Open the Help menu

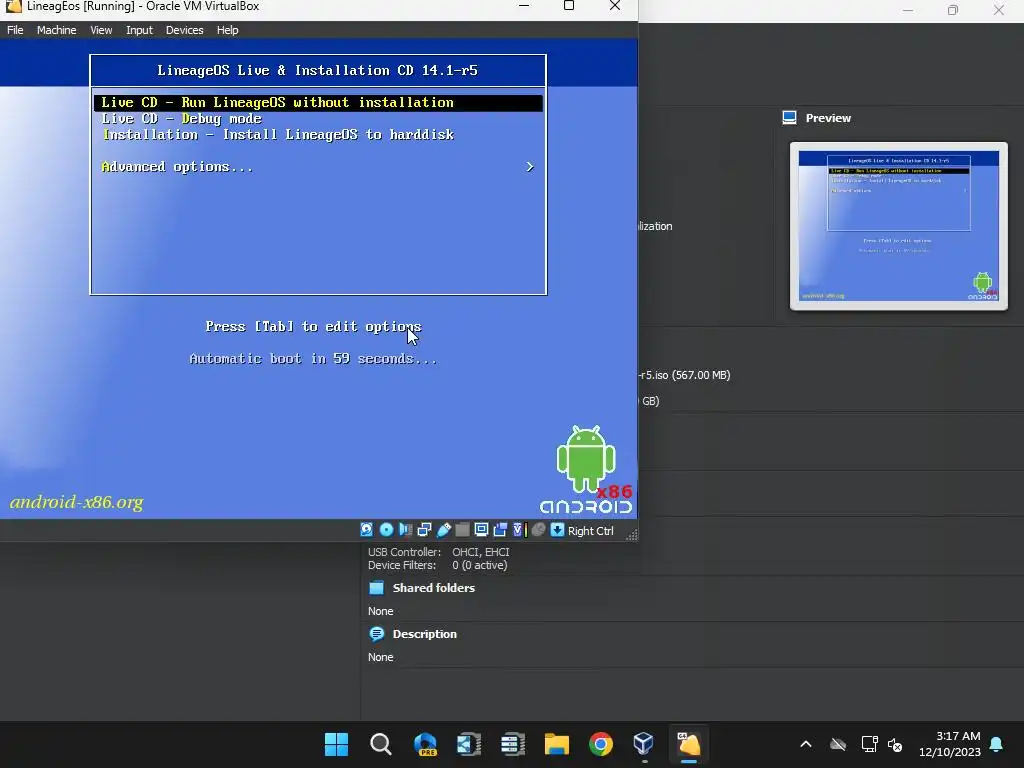pos(227,30)
